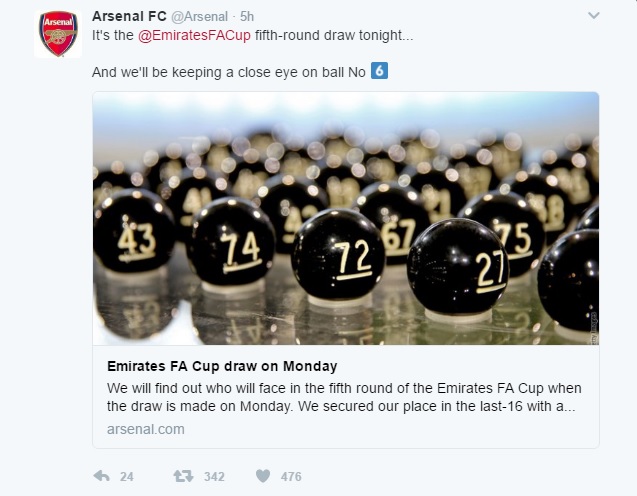The width and height of the screenshot is (637, 496).
Task: Open the 'Emirates FA Cup draw on Monday' headline
Action: [221, 366]
